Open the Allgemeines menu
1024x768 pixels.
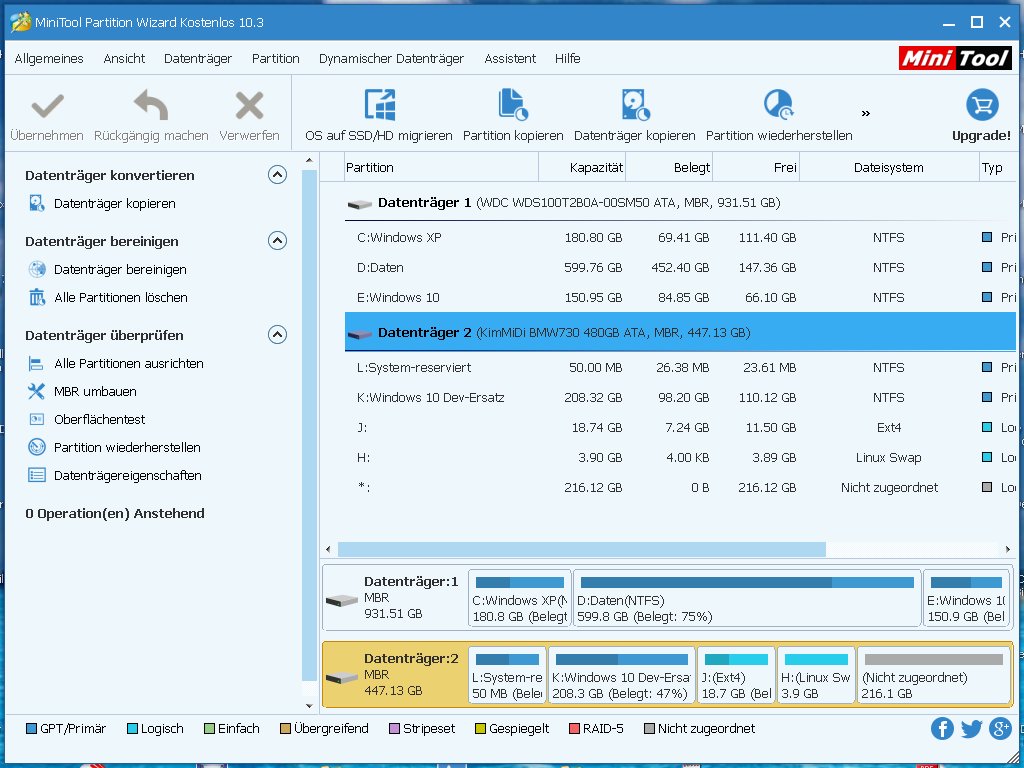pos(49,59)
